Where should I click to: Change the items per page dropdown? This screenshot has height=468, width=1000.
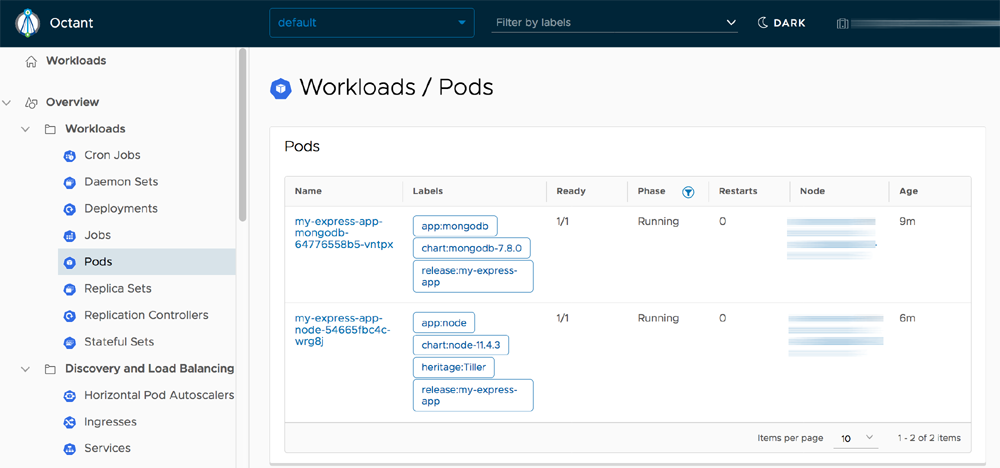tap(857, 438)
